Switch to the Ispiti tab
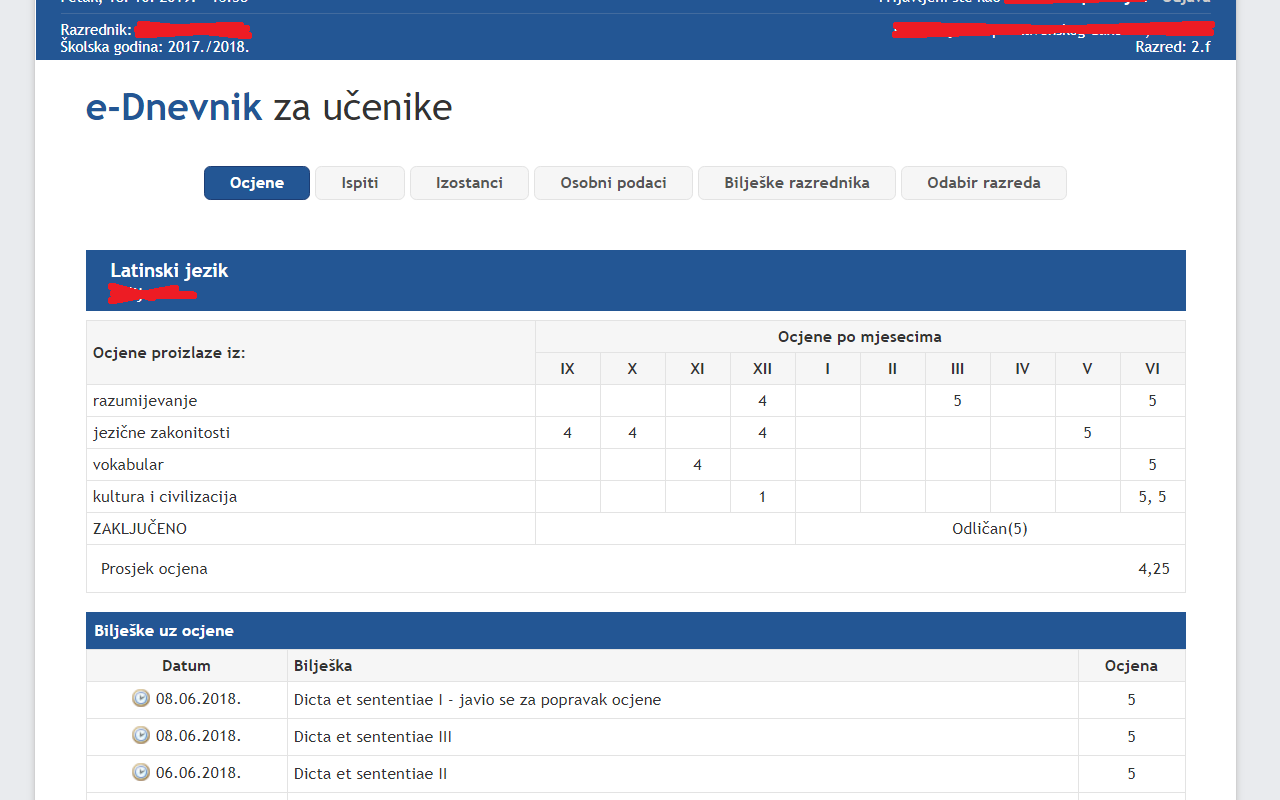 click(x=359, y=183)
